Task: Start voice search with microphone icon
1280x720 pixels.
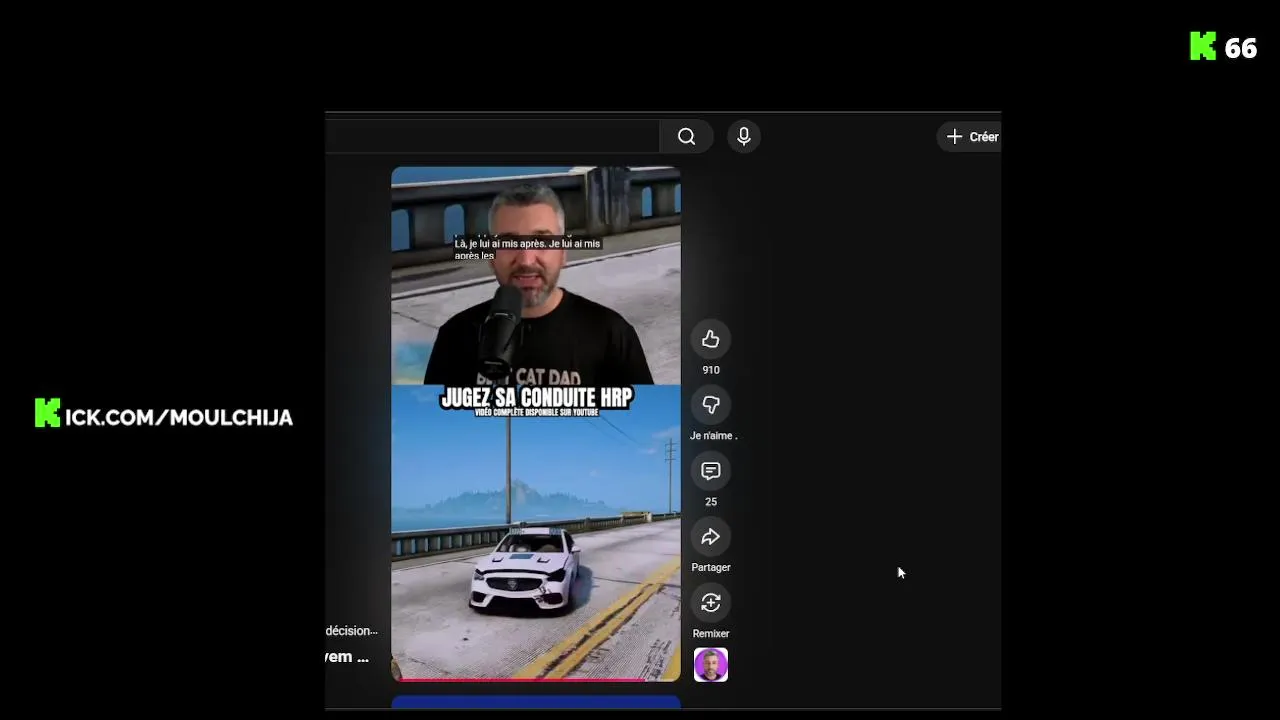Action: point(744,137)
